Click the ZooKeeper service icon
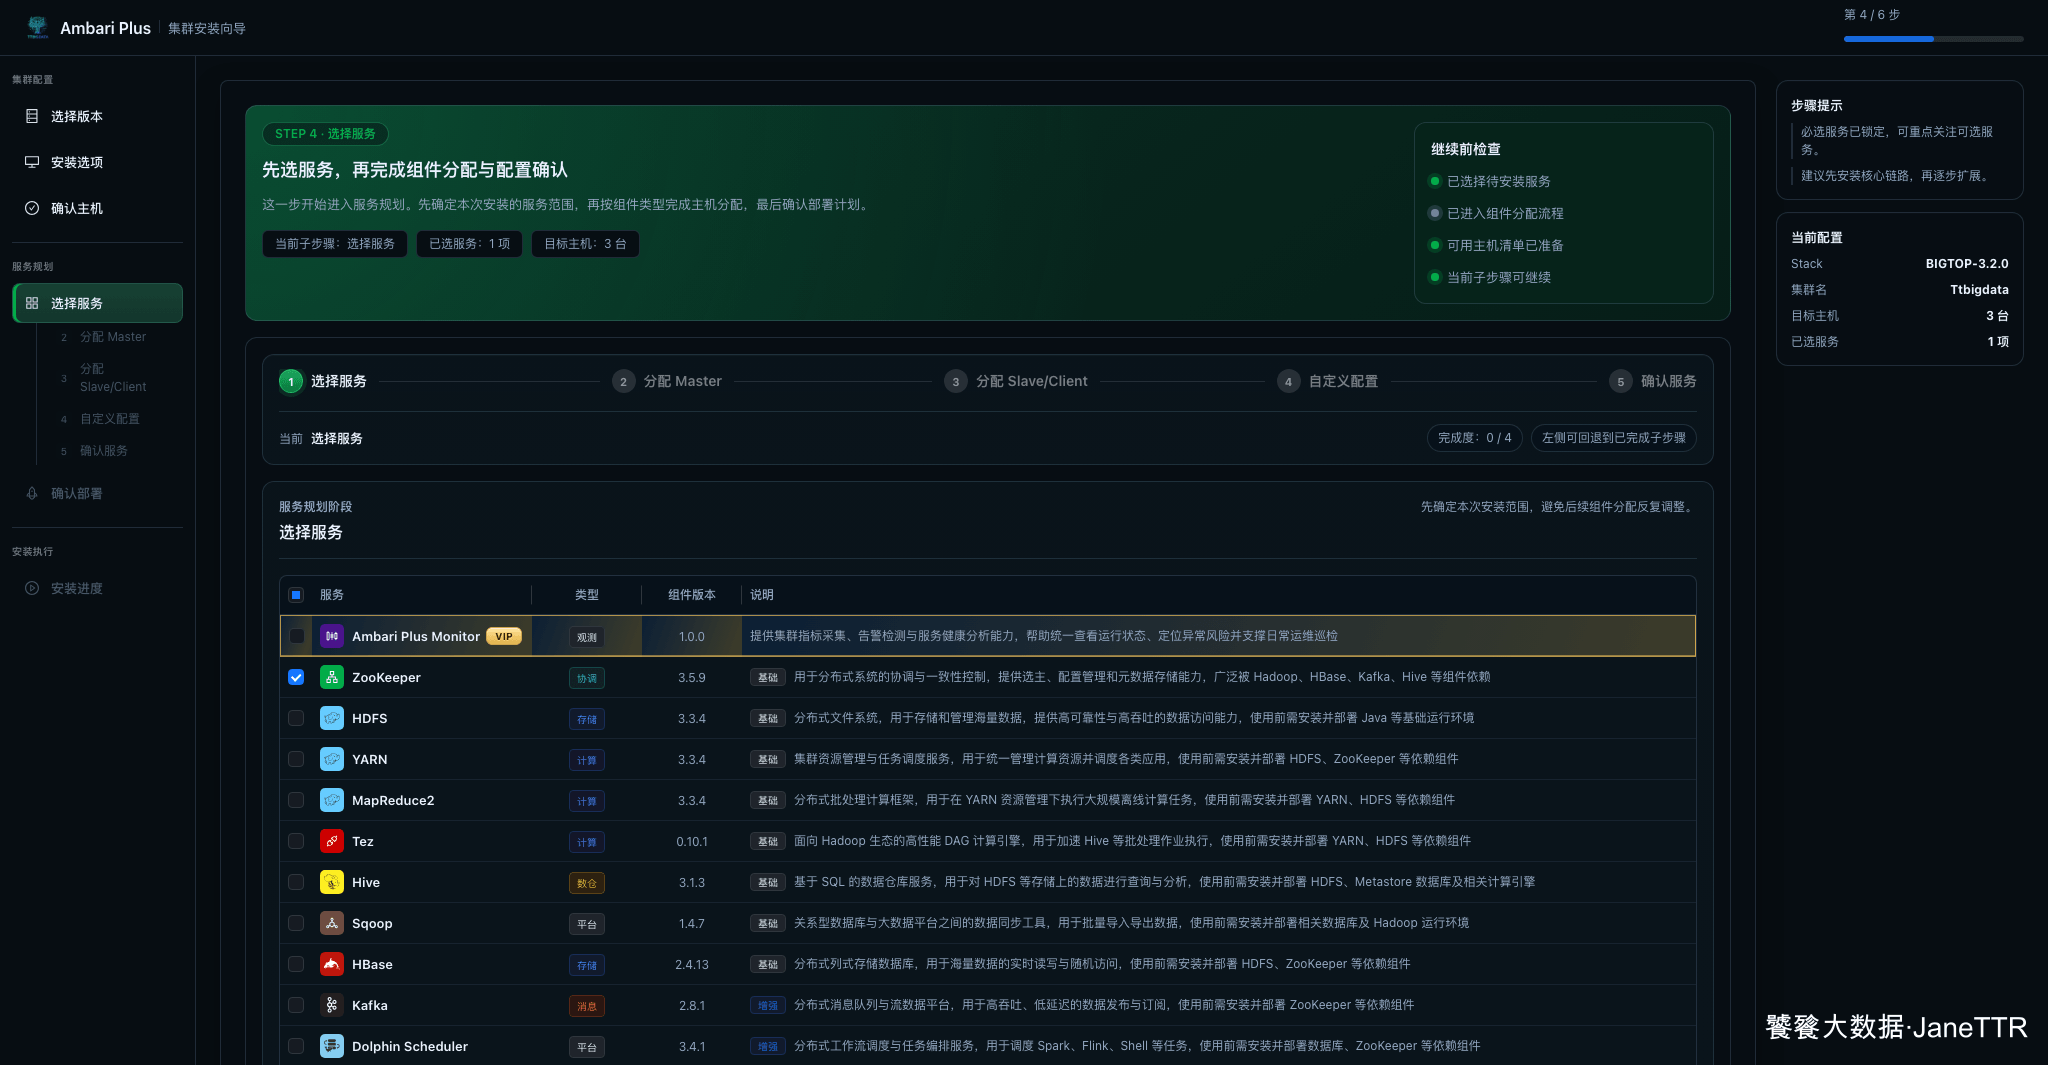The image size is (2048, 1065). click(332, 677)
